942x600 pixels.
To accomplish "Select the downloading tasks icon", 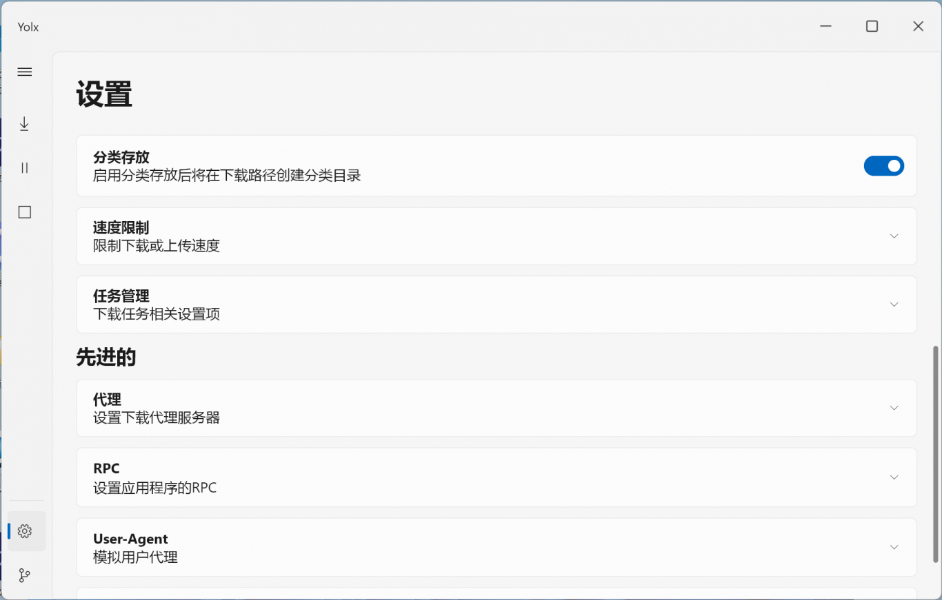I will point(24,123).
